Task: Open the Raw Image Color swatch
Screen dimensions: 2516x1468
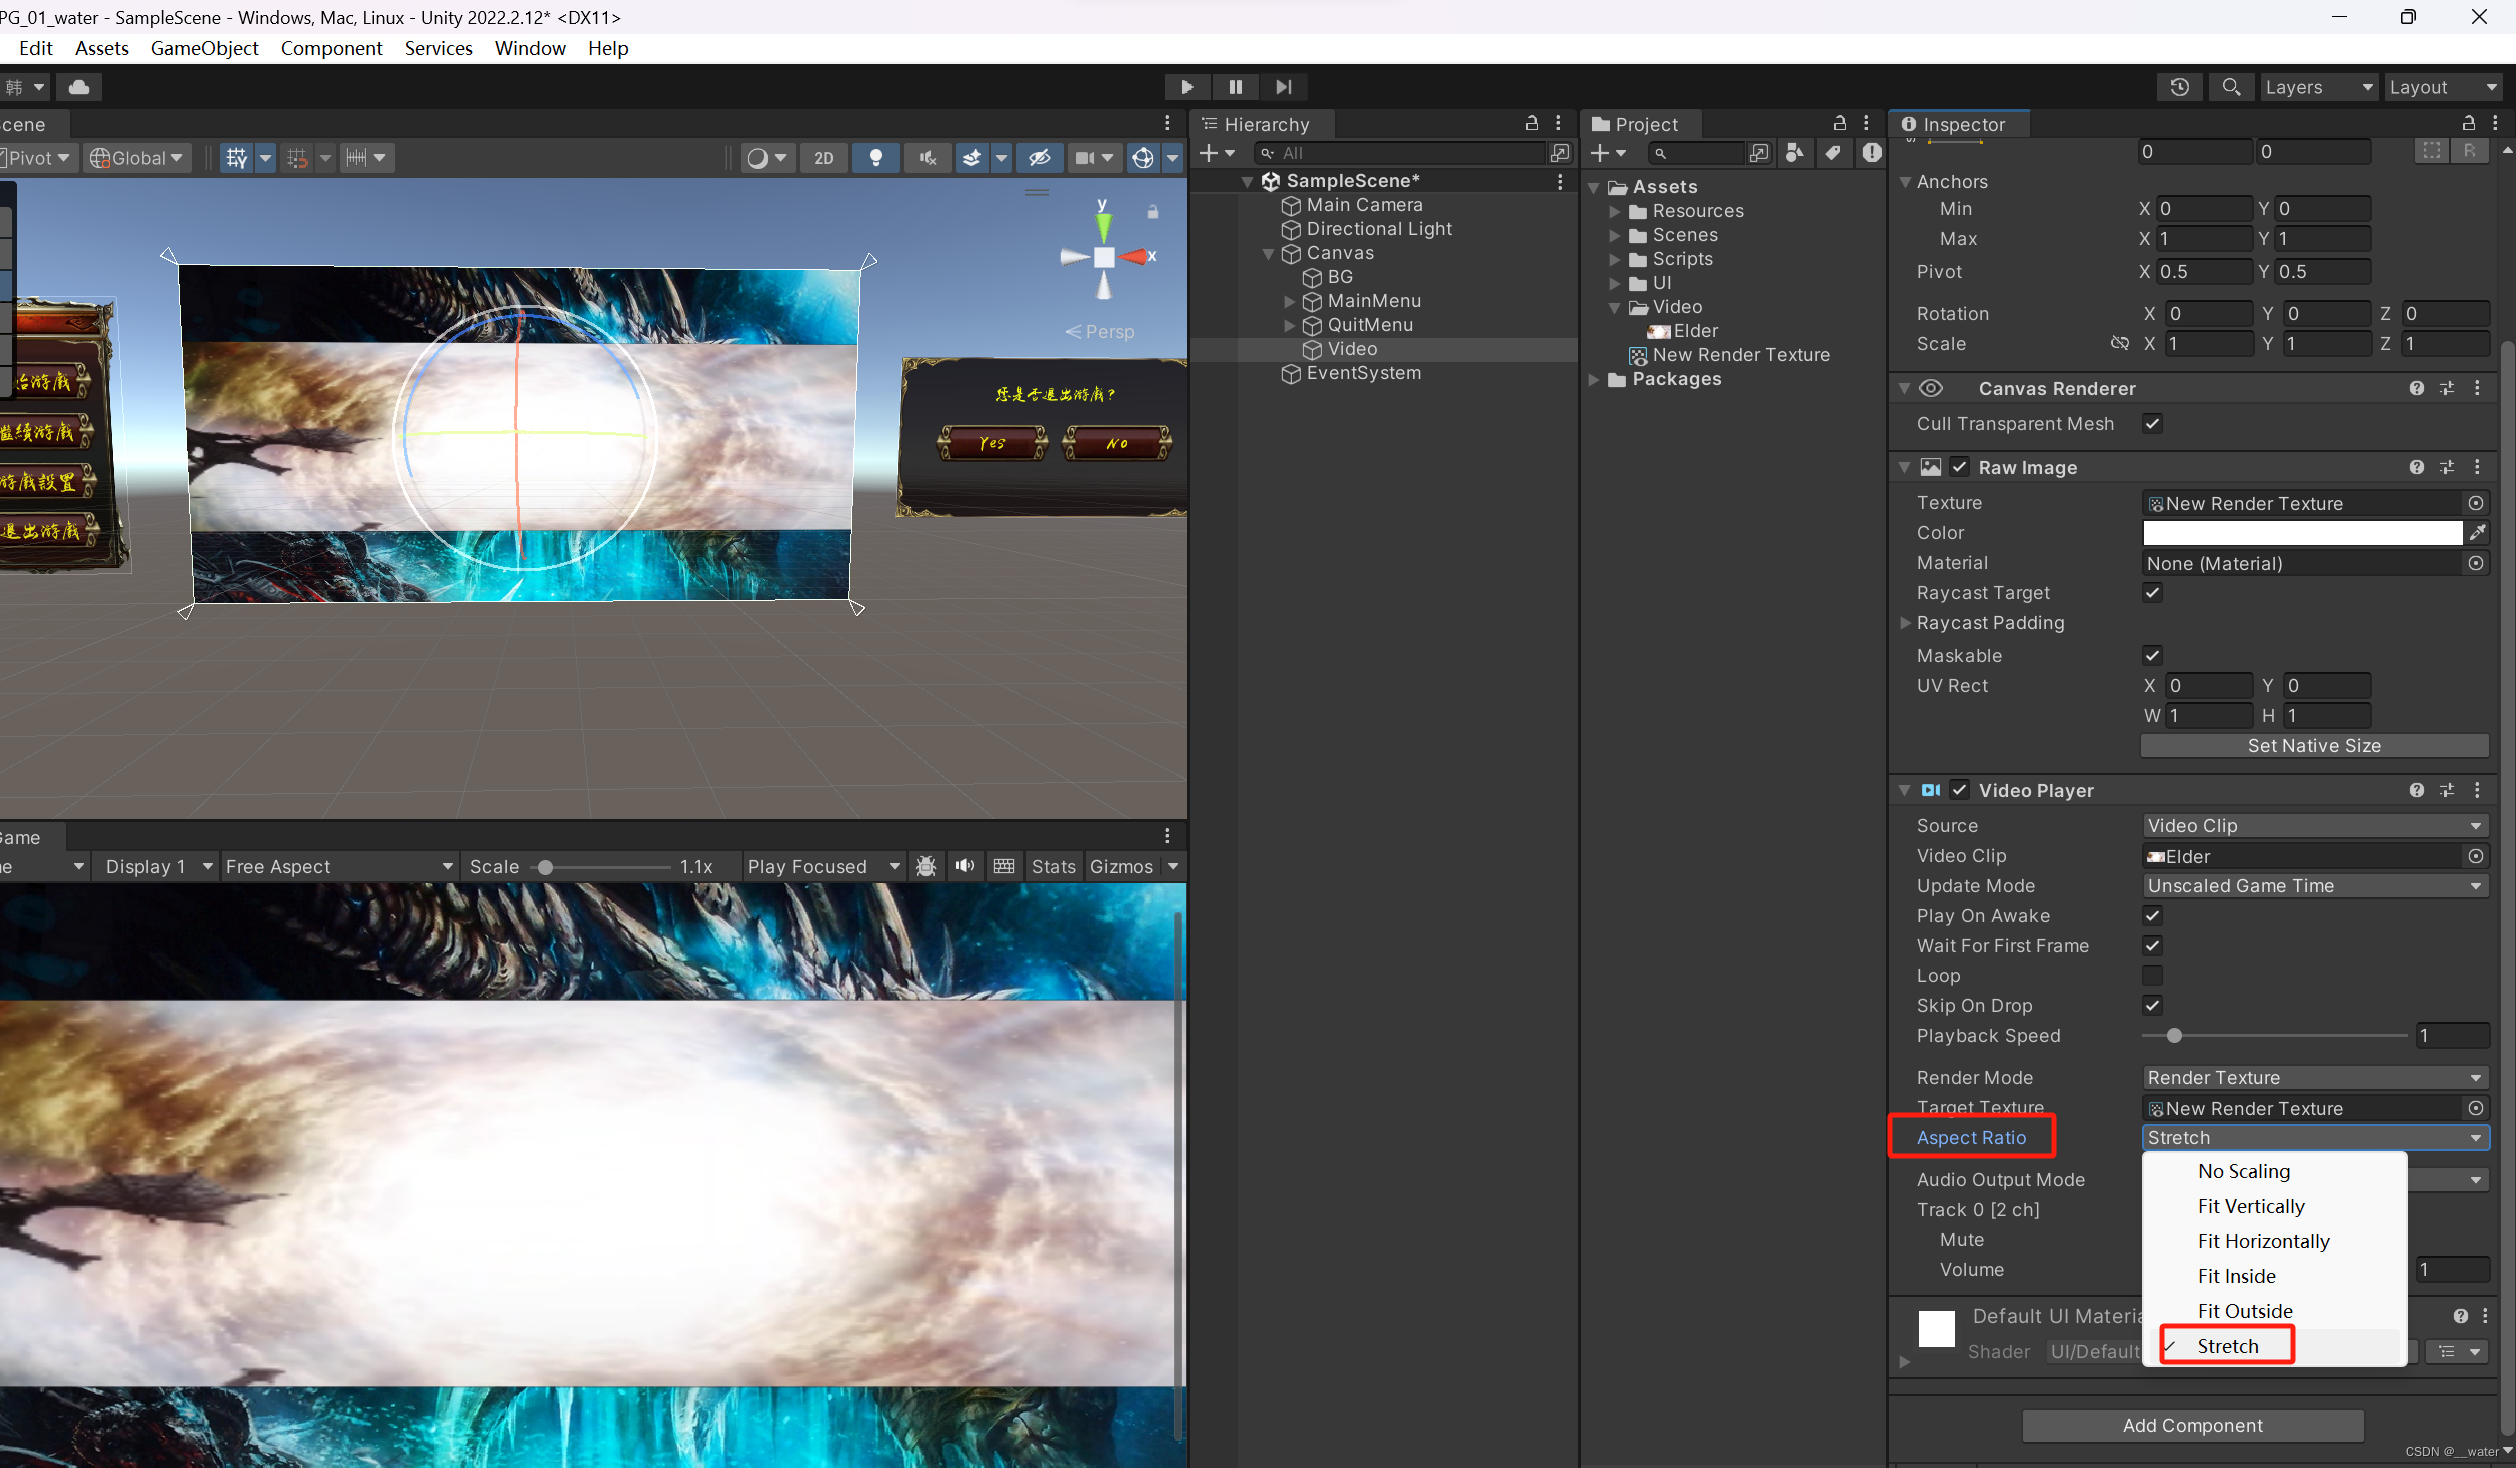Action: 2302,533
